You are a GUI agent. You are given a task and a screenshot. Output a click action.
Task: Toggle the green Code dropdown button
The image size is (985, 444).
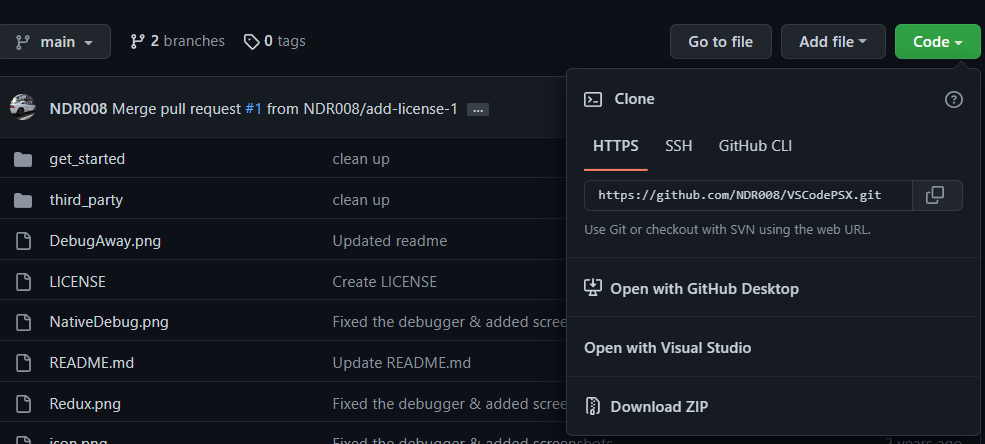pyautogui.click(x=937, y=41)
